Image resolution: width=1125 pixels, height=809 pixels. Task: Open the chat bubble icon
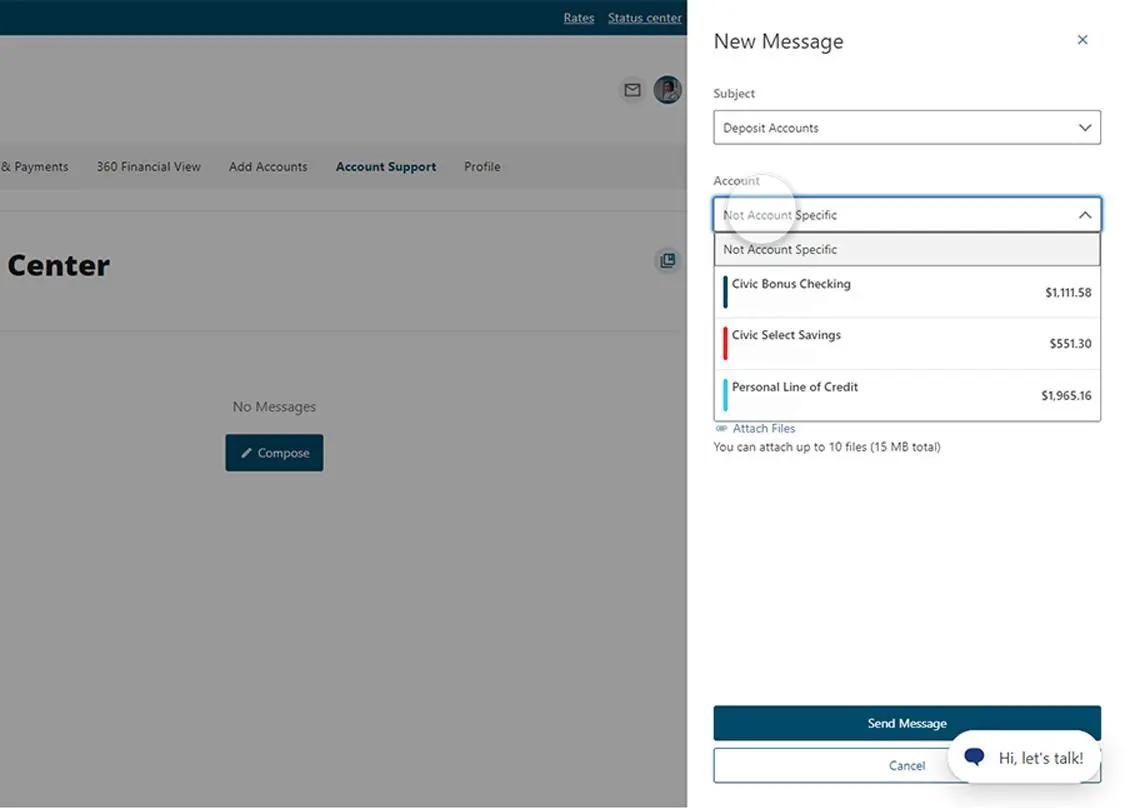point(974,757)
